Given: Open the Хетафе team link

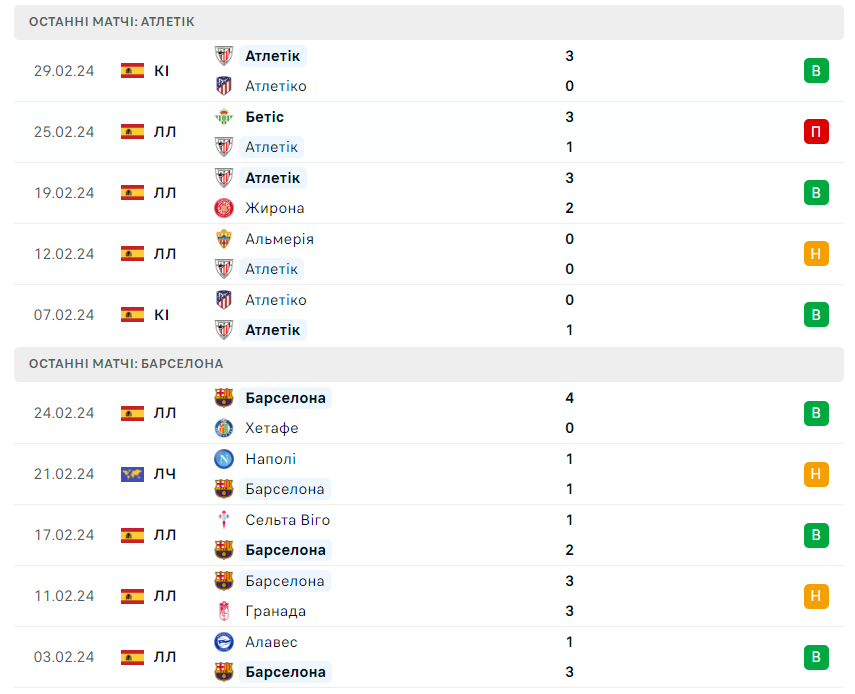Looking at the screenshot, I should point(272,428).
